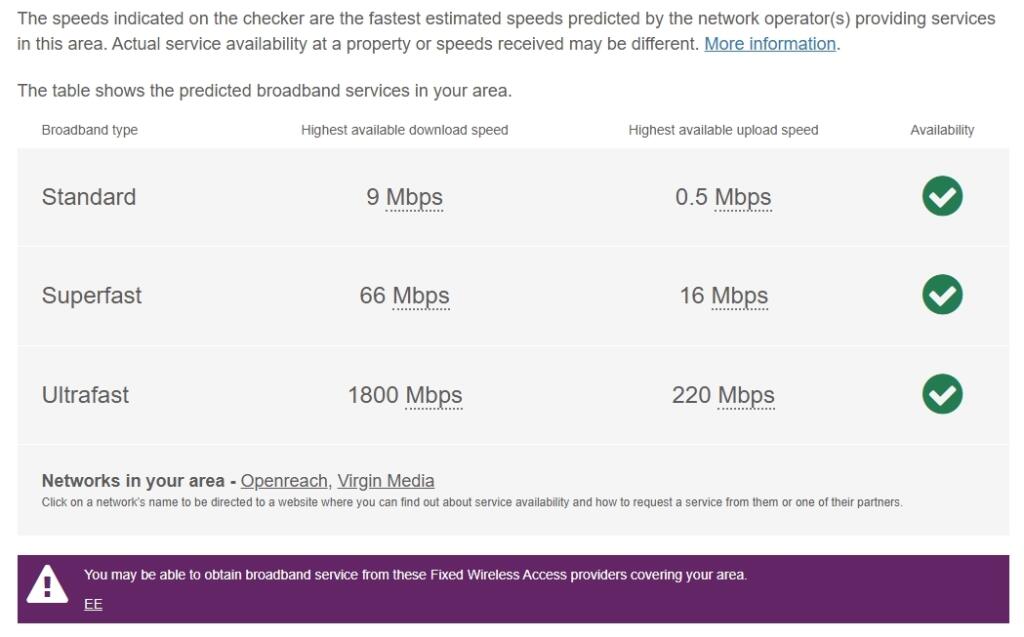Visit the Openreach network website link
This screenshot has width=1024, height=637.
tap(283, 480)
